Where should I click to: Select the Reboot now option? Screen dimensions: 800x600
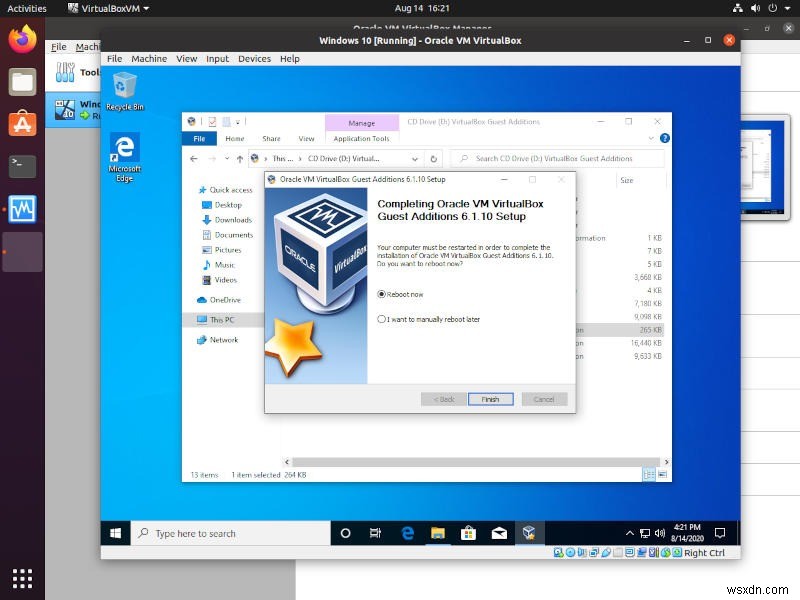point(382,294)
